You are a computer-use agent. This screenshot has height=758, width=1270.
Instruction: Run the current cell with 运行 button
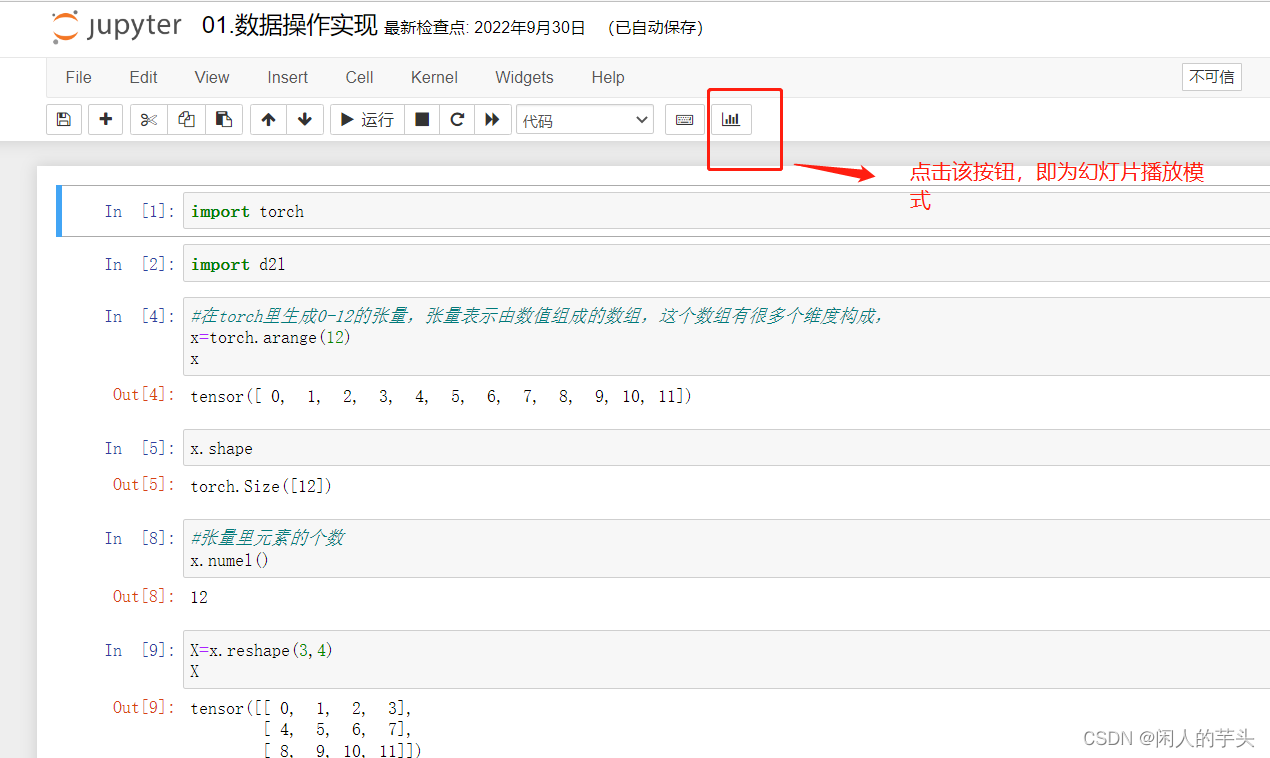click(366, 118)
